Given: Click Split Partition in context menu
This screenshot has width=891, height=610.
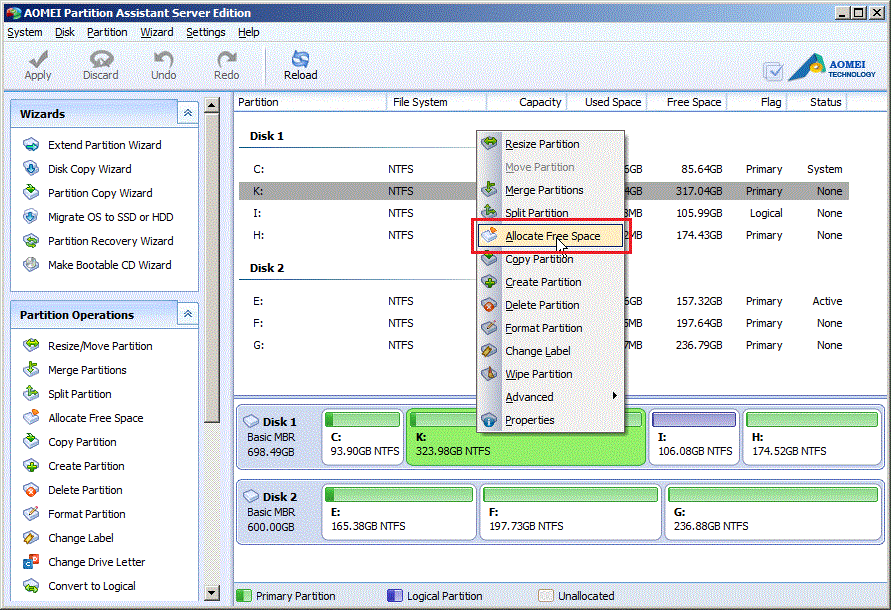Looking at the screenshot, I should pos(550,213).
